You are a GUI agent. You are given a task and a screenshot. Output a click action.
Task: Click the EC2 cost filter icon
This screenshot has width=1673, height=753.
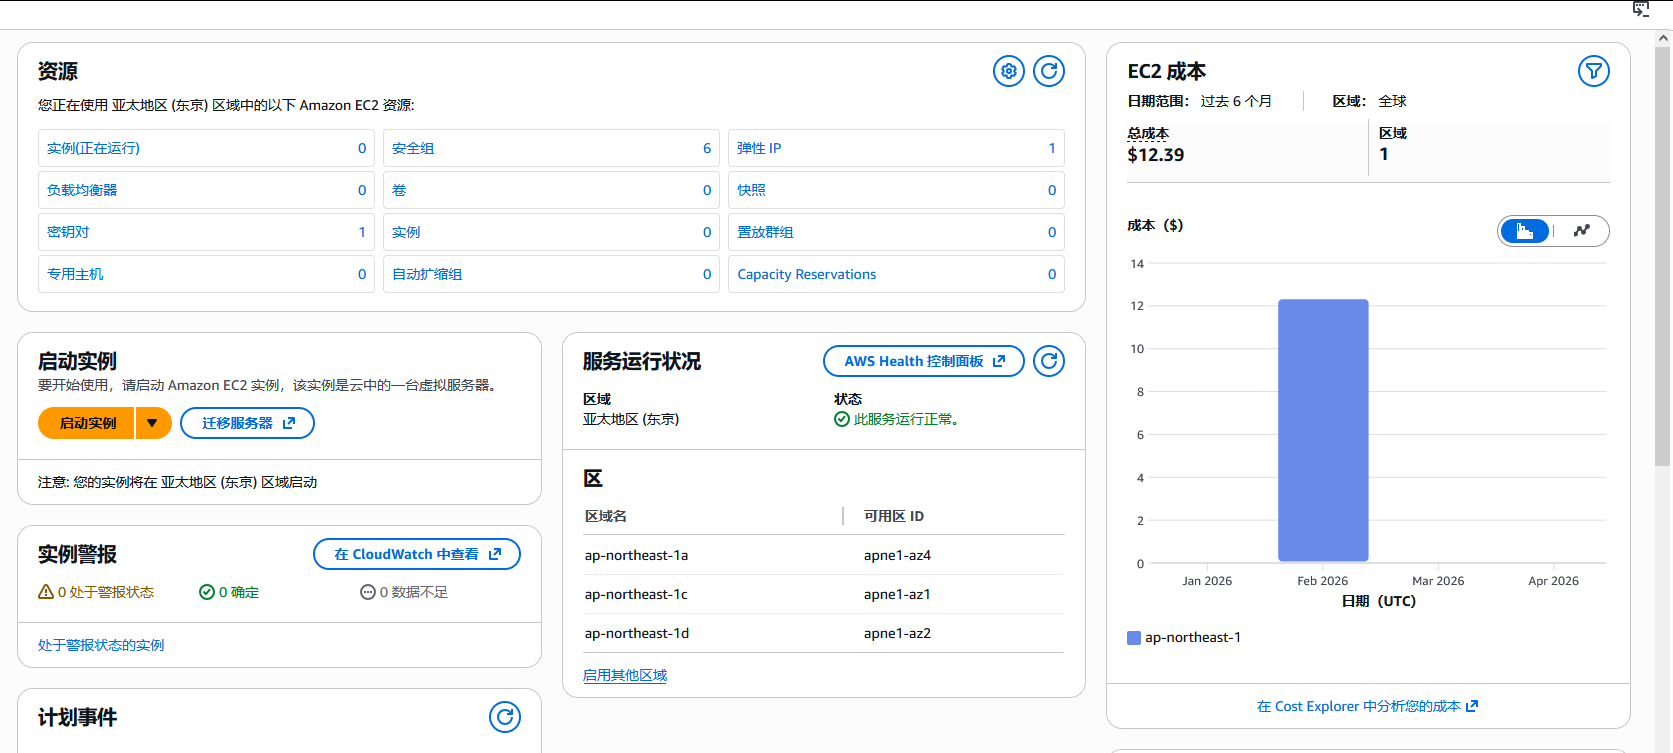pos(1593,71)
